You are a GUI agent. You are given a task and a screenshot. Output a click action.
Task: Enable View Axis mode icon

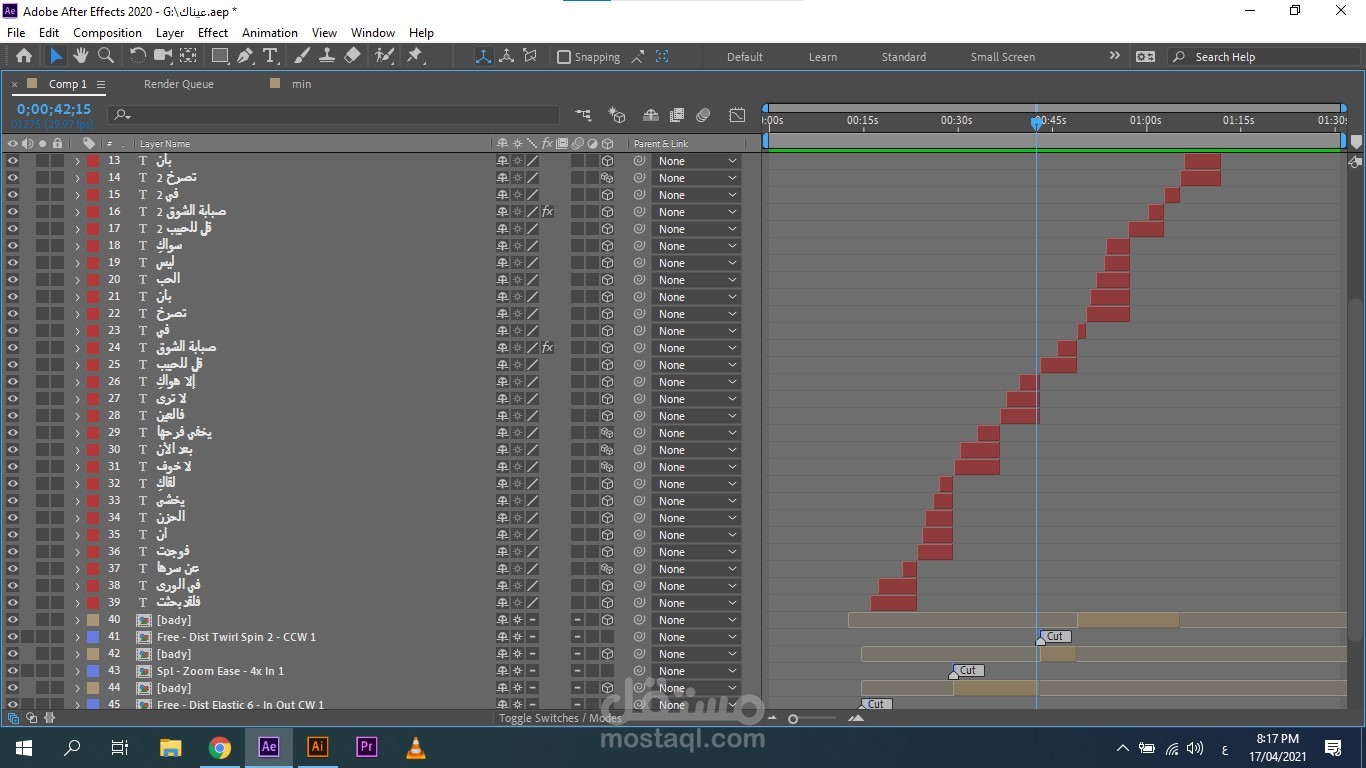pos(531,56)
